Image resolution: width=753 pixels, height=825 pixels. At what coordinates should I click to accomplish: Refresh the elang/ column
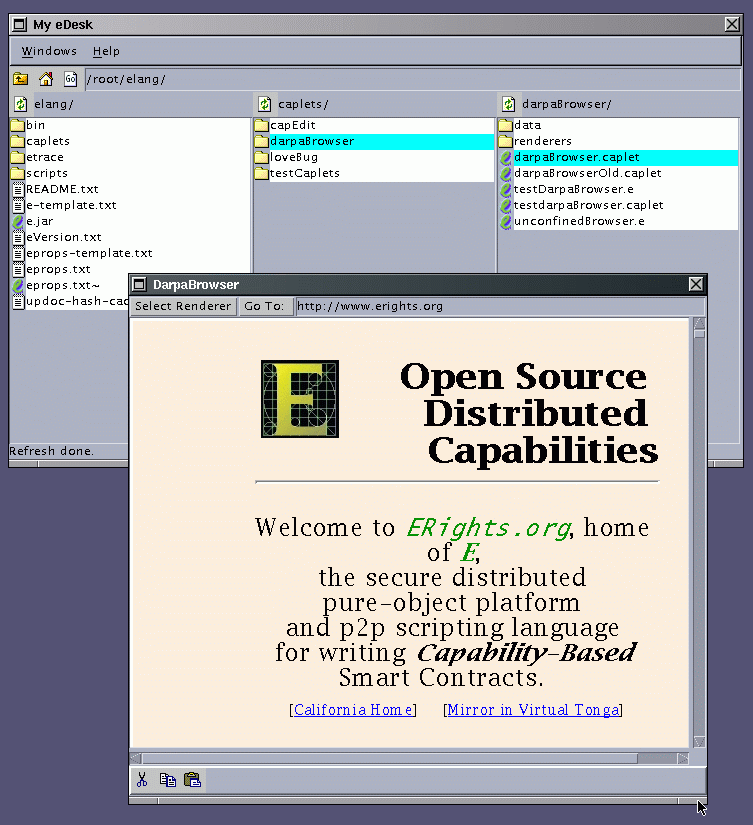point(20,104)
